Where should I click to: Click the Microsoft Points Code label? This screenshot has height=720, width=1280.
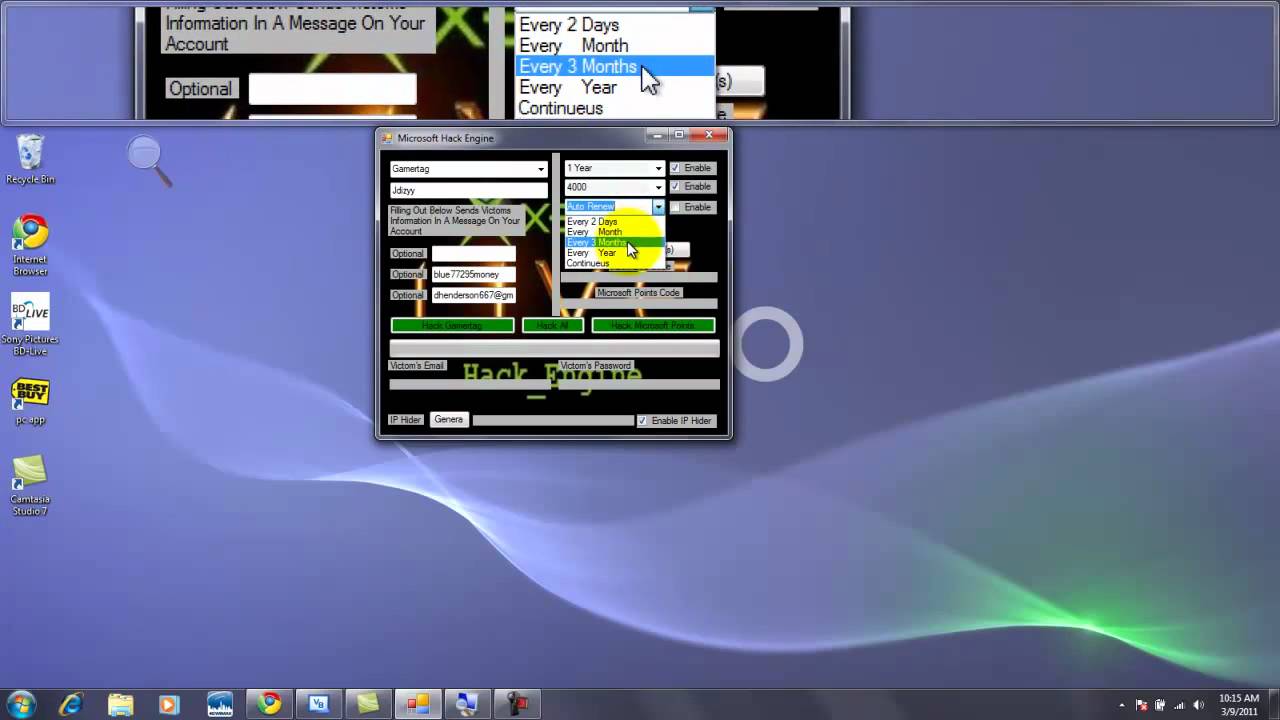pos(638,293)
